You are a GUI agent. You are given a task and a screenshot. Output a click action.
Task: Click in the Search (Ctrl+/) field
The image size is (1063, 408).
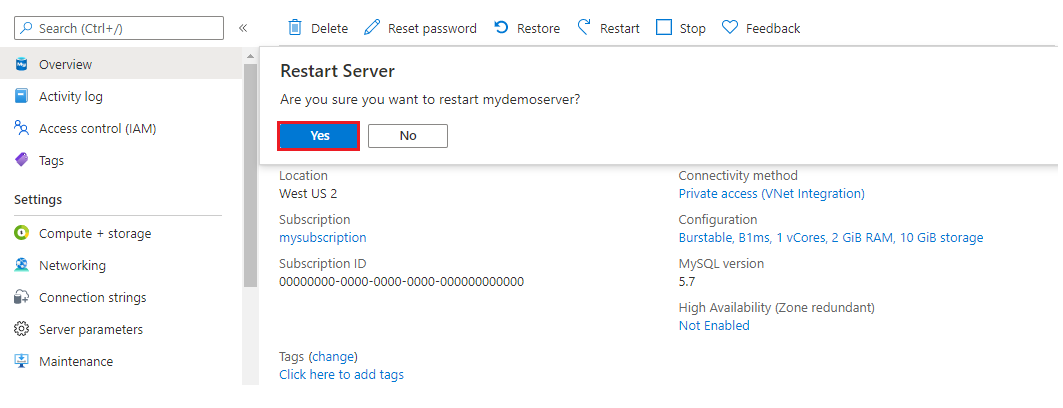[125, 28]
